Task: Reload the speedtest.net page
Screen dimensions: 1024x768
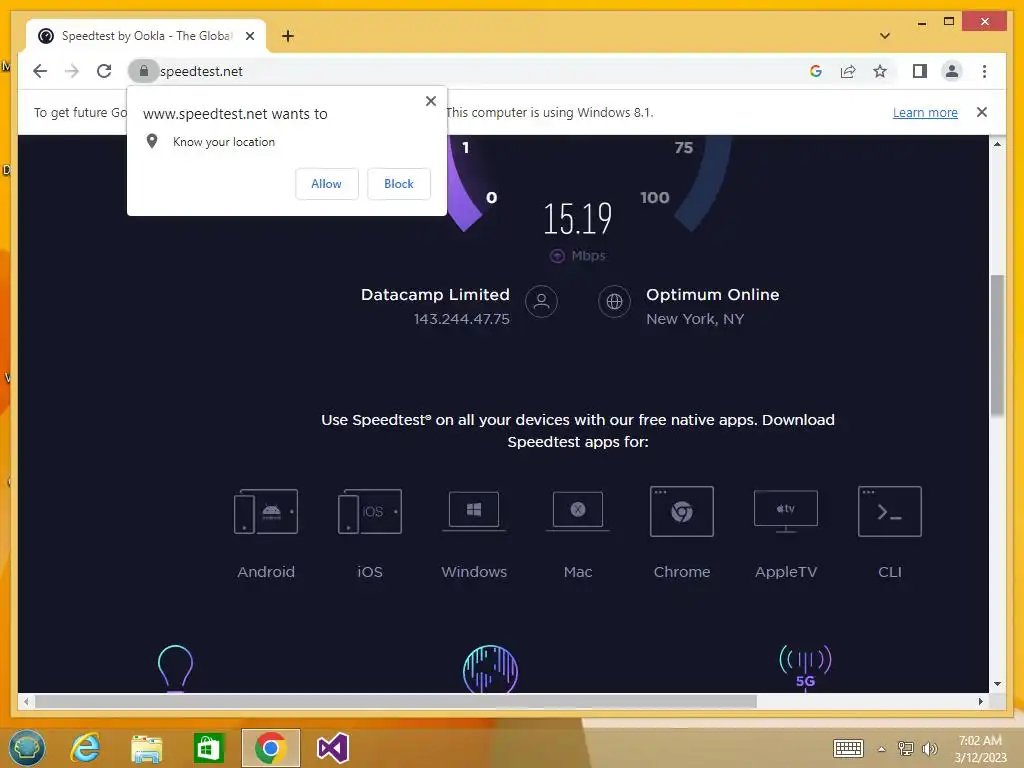Action: tap(104, 71)
